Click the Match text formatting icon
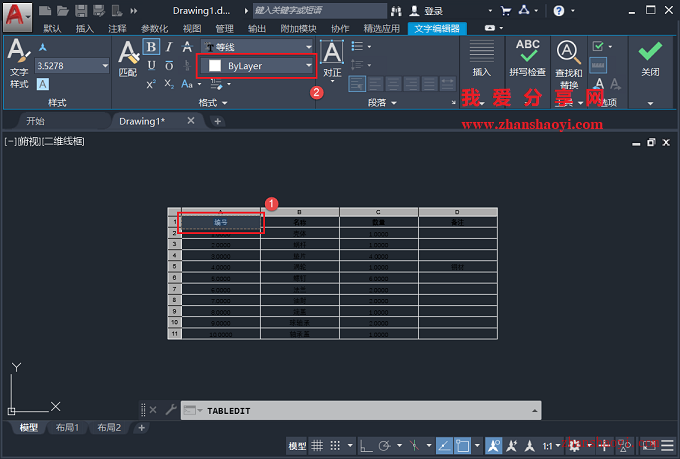The image size is (680, 459). (x=128, y=59)
